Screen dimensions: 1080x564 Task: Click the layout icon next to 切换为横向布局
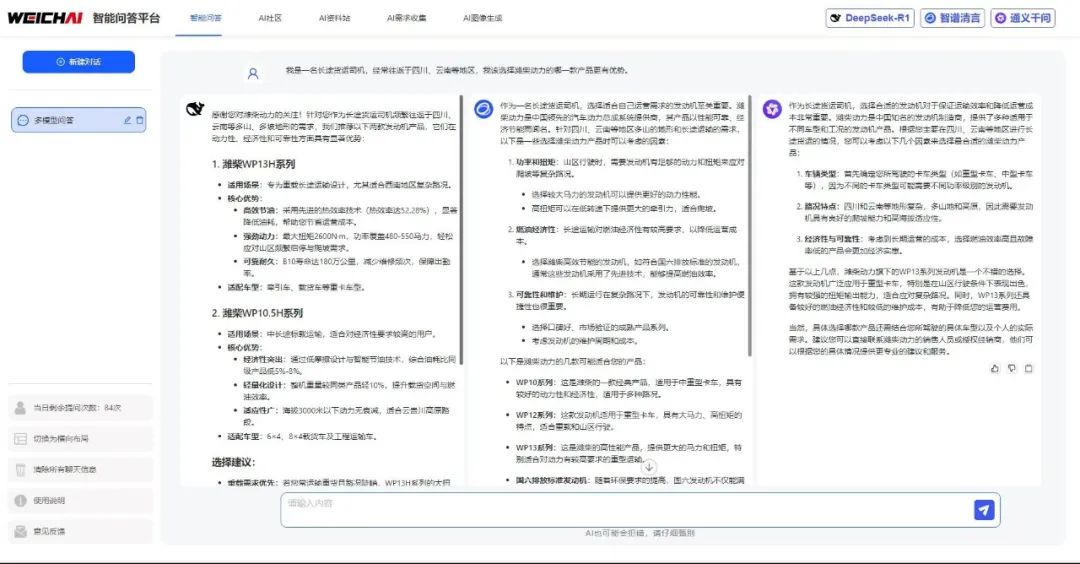tap(21, 439)
